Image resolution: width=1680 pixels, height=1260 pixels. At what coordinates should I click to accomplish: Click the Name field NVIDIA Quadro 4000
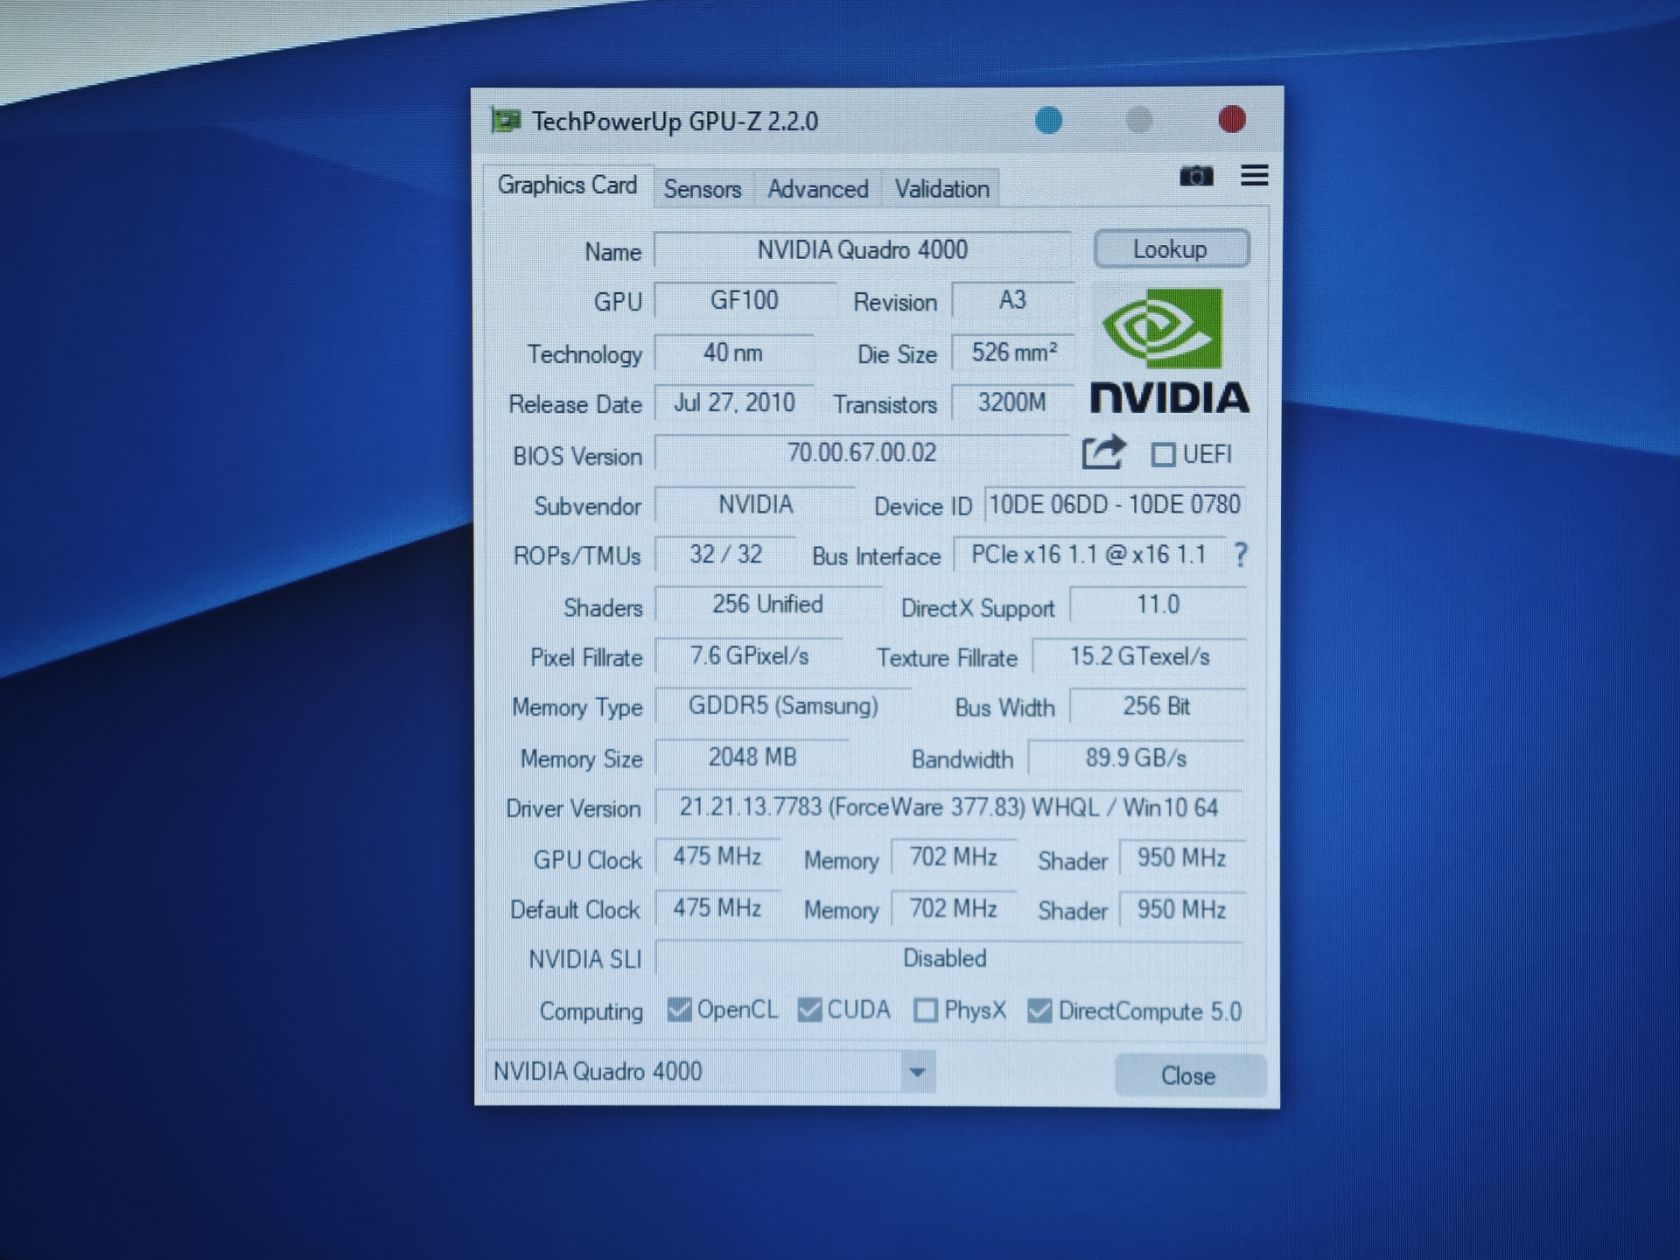tap(862, 250)
